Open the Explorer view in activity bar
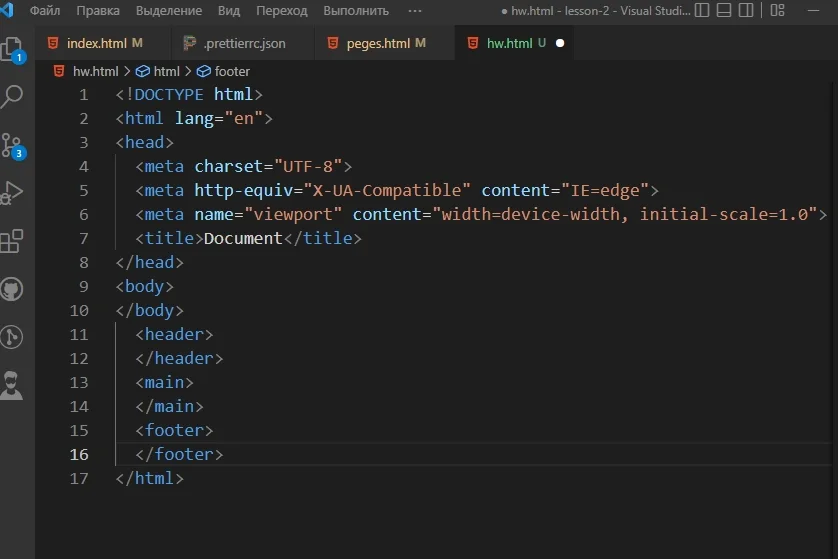The height and width of the screenshot is (559, 838). click(13, 50)
